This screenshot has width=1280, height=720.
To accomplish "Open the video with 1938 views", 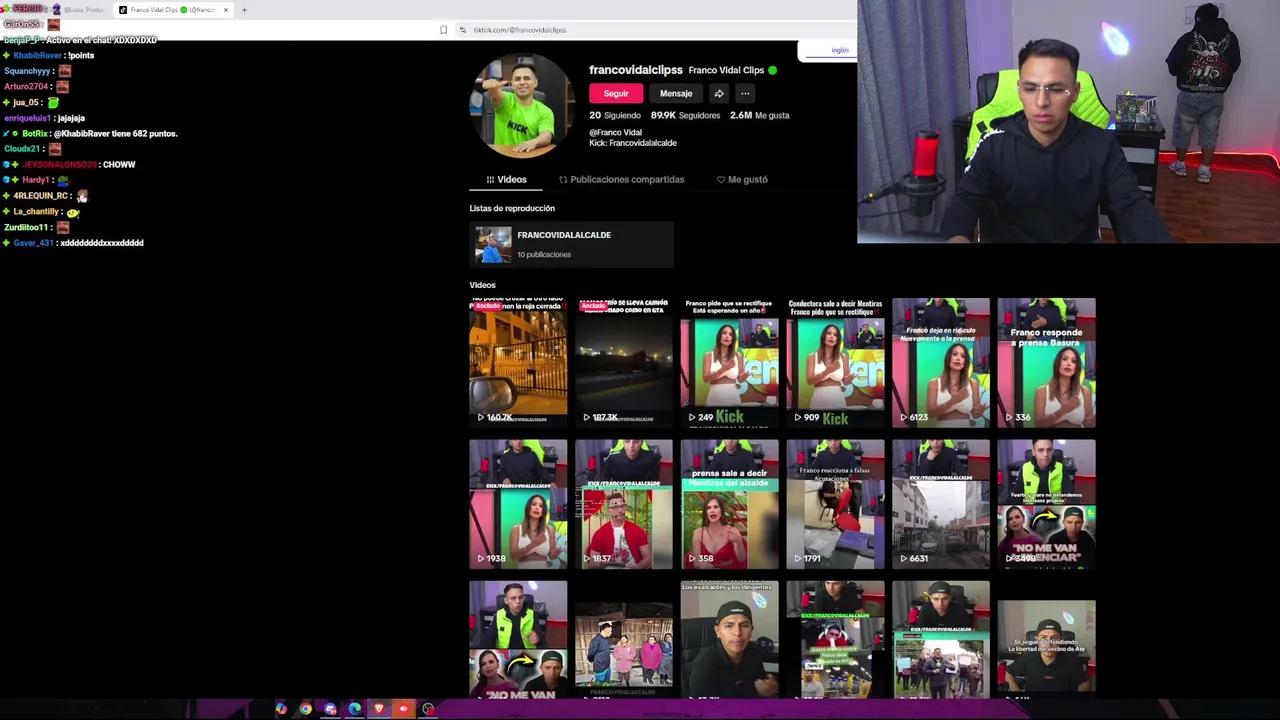I will coord(518,504).
